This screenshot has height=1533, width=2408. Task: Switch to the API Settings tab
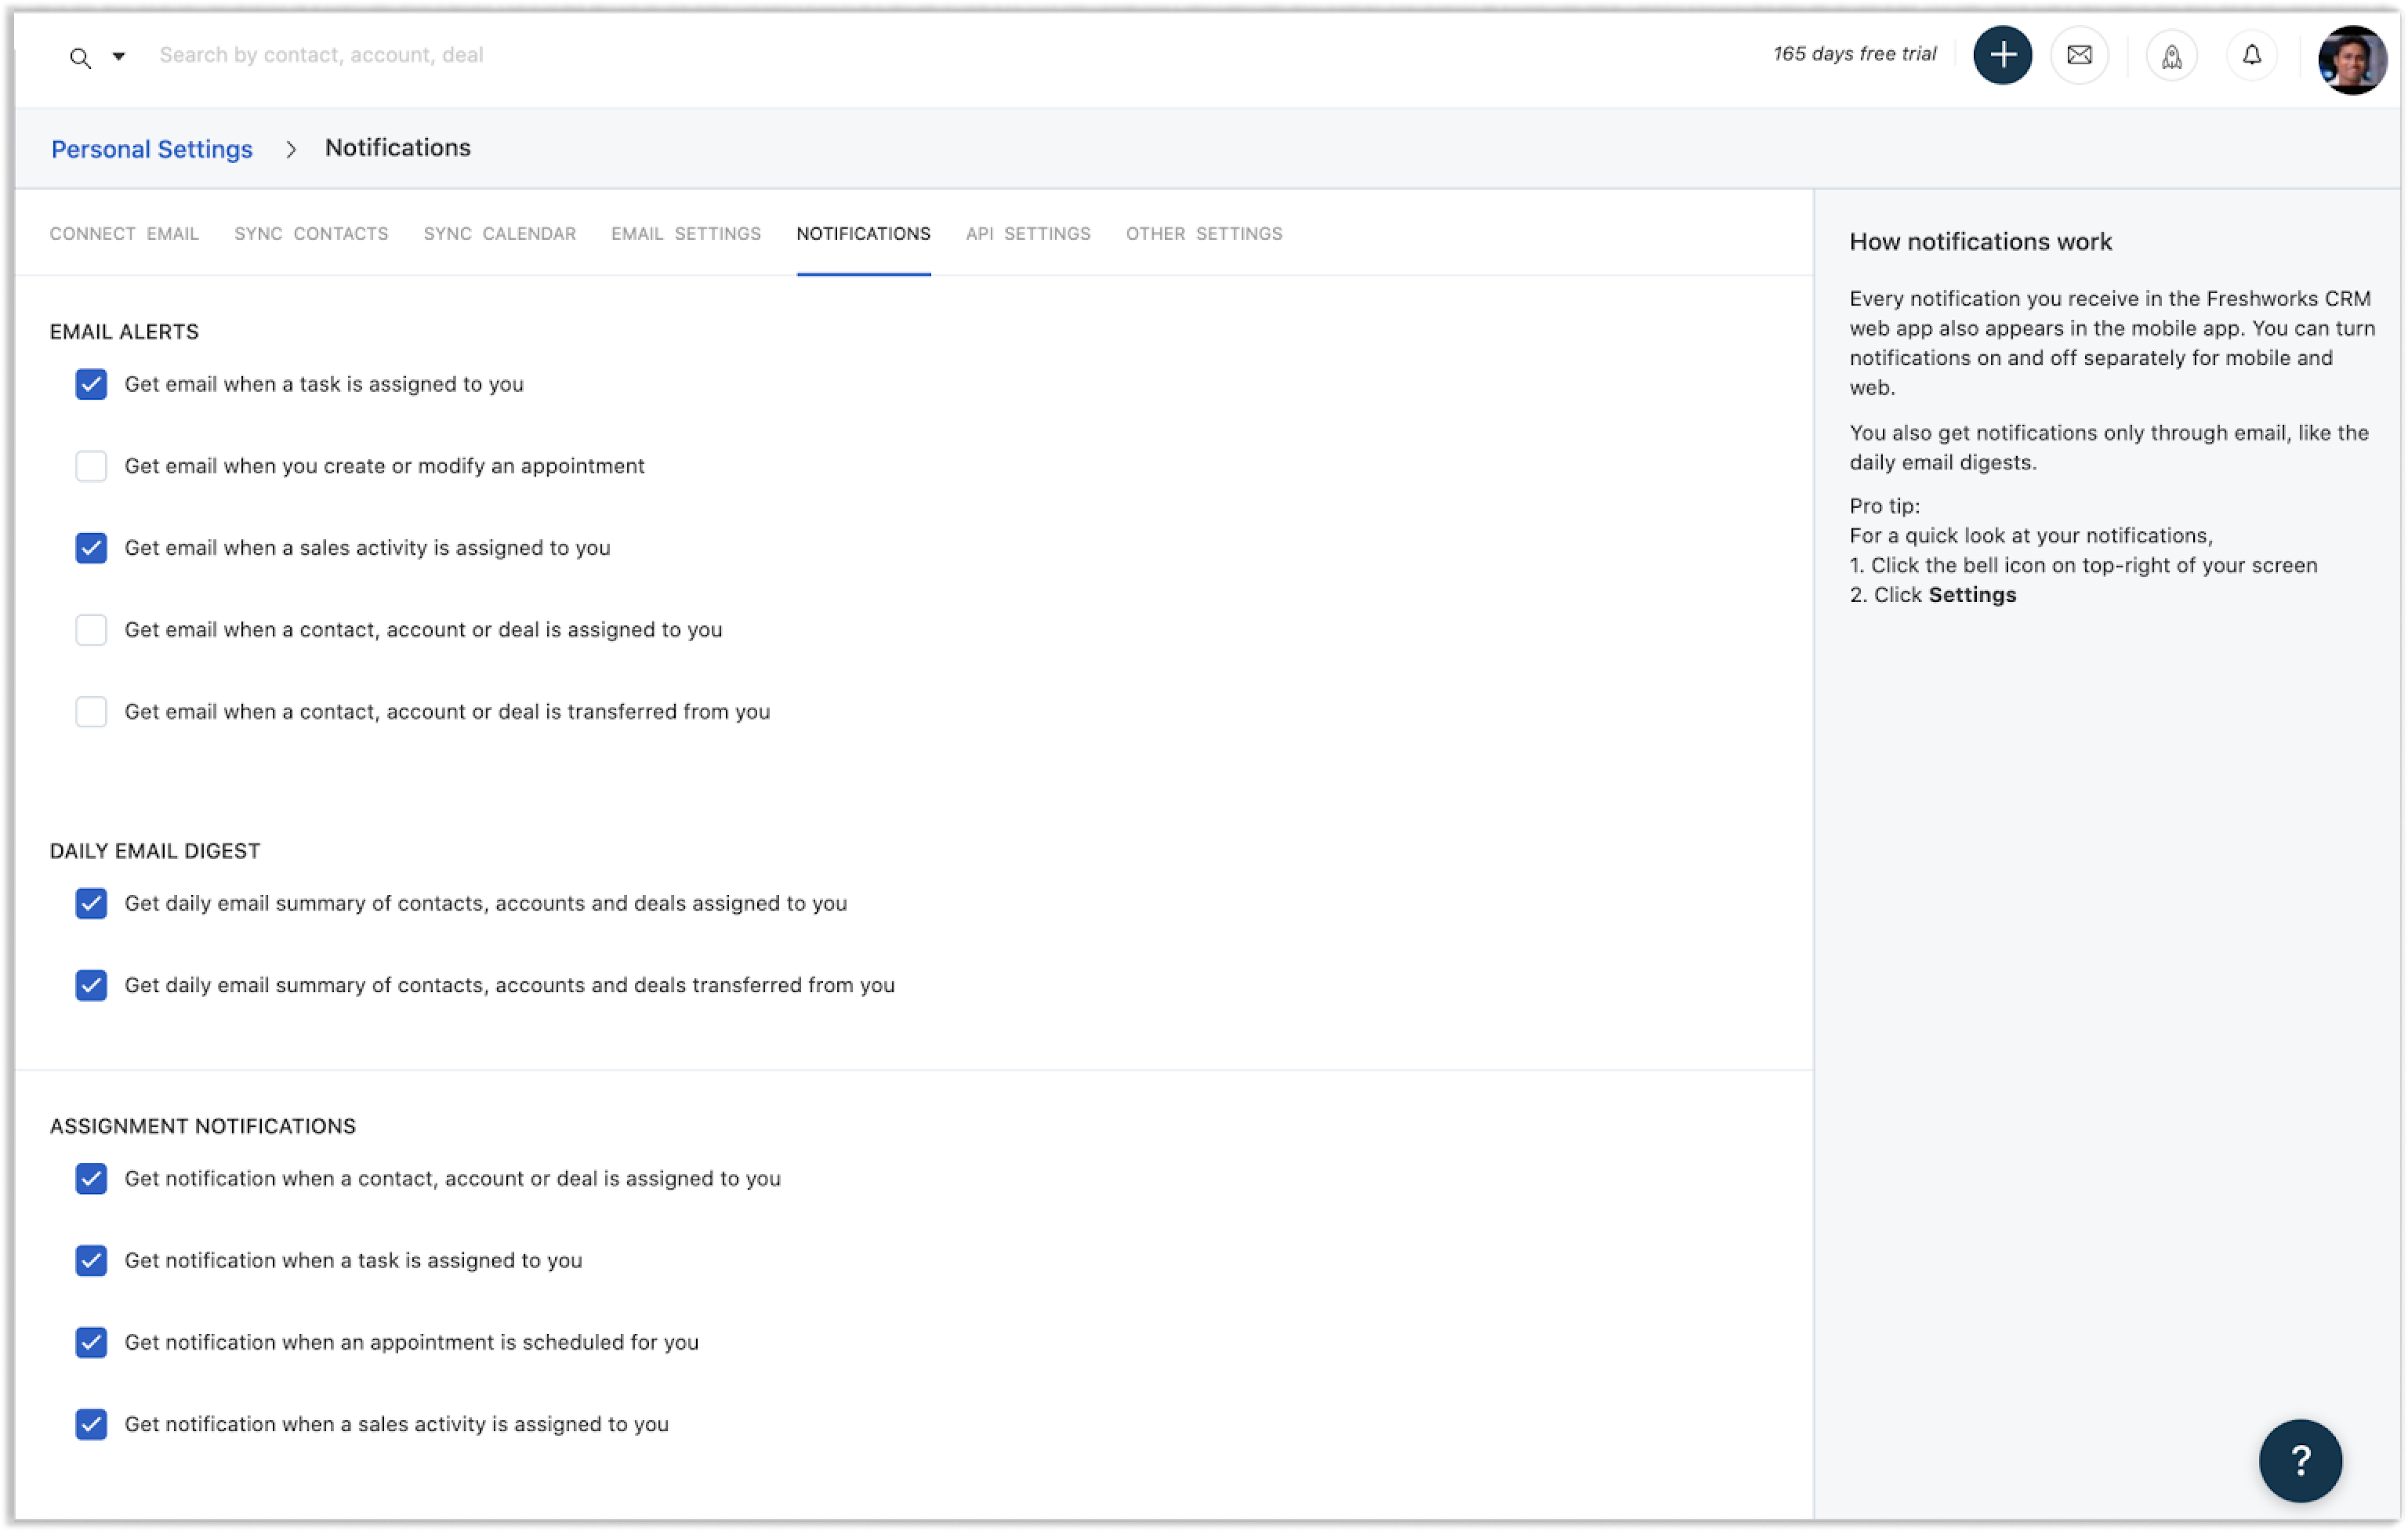(x=1027, y=234)
